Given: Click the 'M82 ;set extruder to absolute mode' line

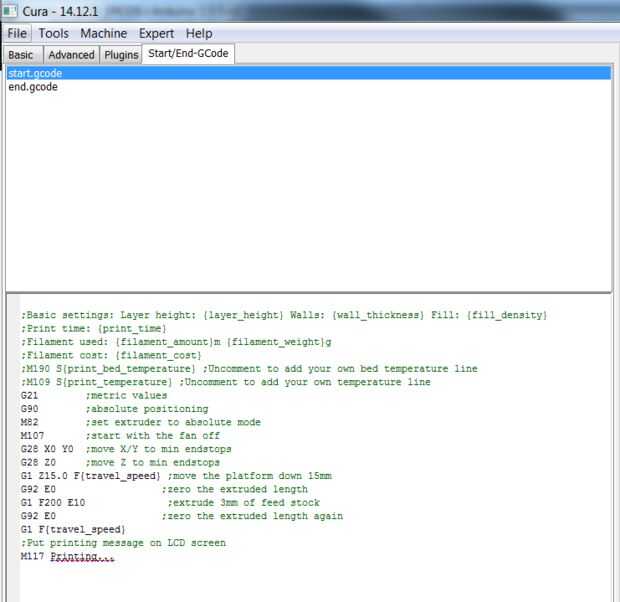Looking at the screenshot, I should click(x=141, y=423).
